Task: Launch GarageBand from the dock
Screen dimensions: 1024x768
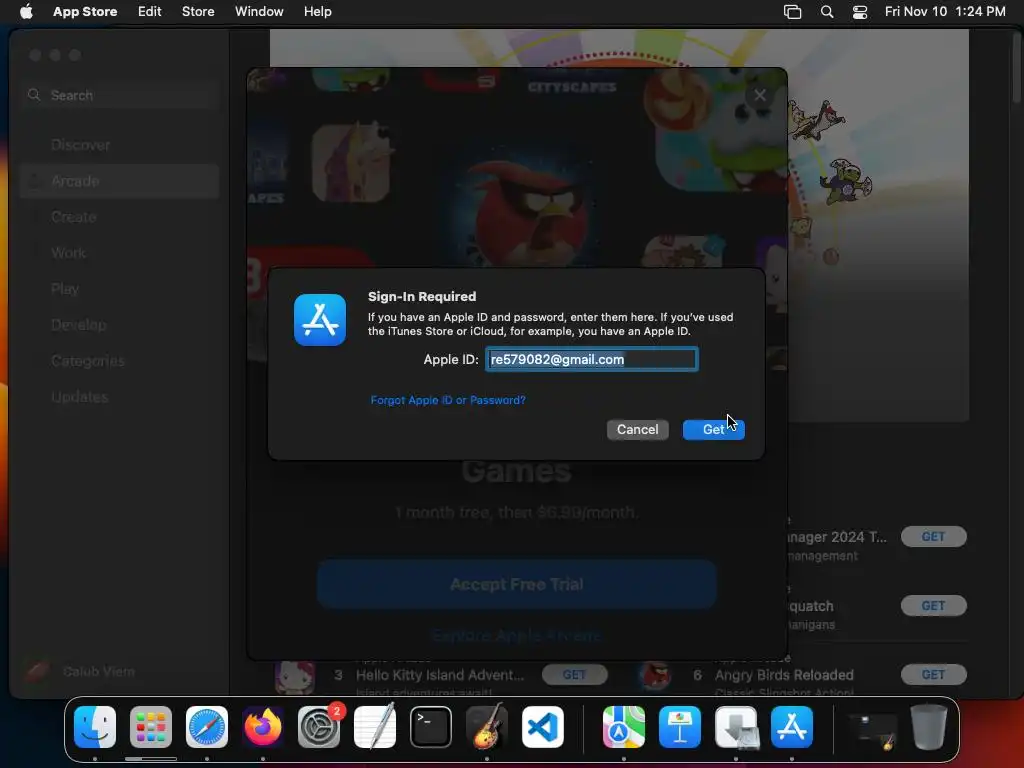Action: [x=487, y=727]
